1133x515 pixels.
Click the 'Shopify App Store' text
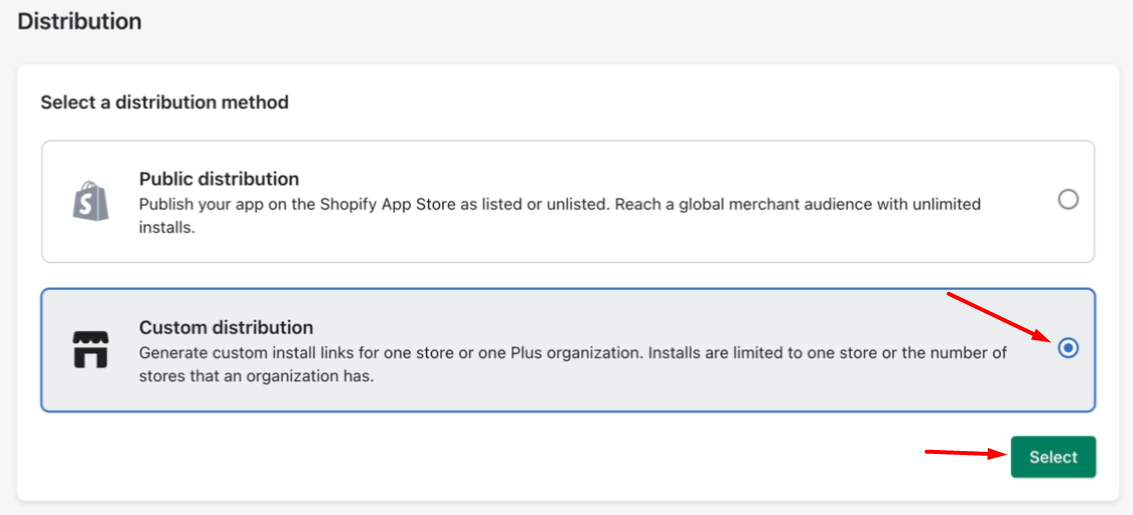click(376, 204)
